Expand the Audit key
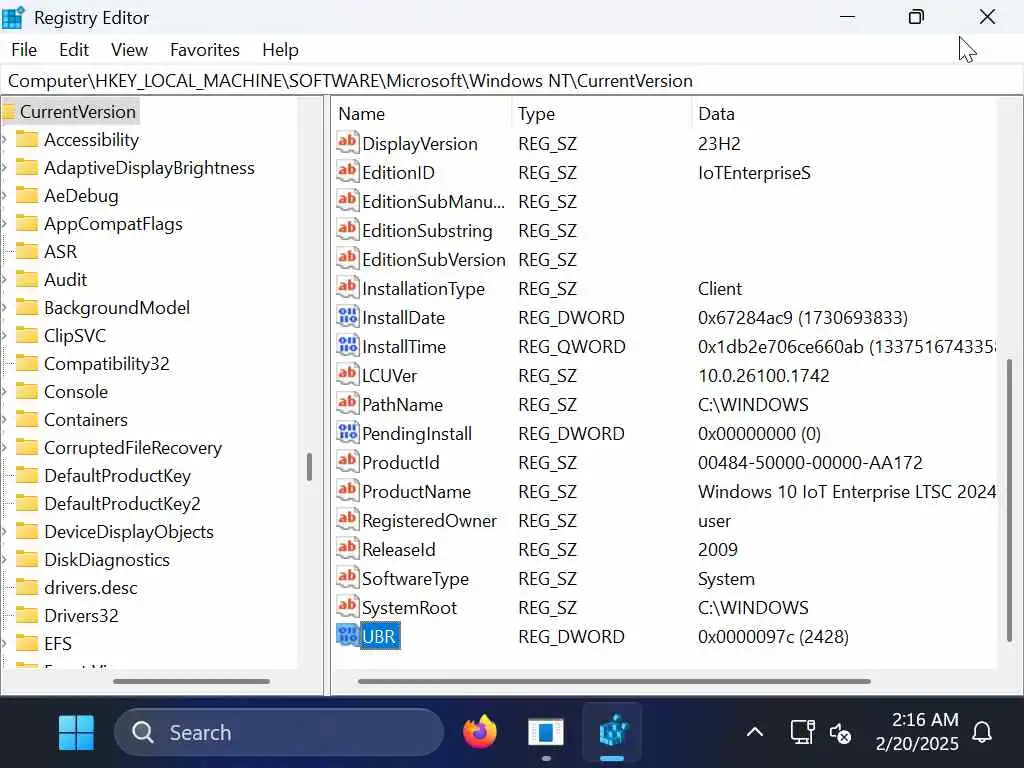The image size is (1024, 768). click(x=5, y=280)
